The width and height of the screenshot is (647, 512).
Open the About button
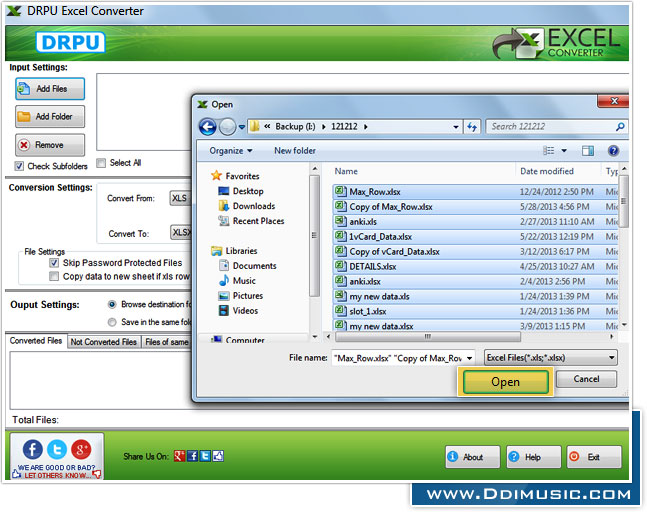click(472, 457)
